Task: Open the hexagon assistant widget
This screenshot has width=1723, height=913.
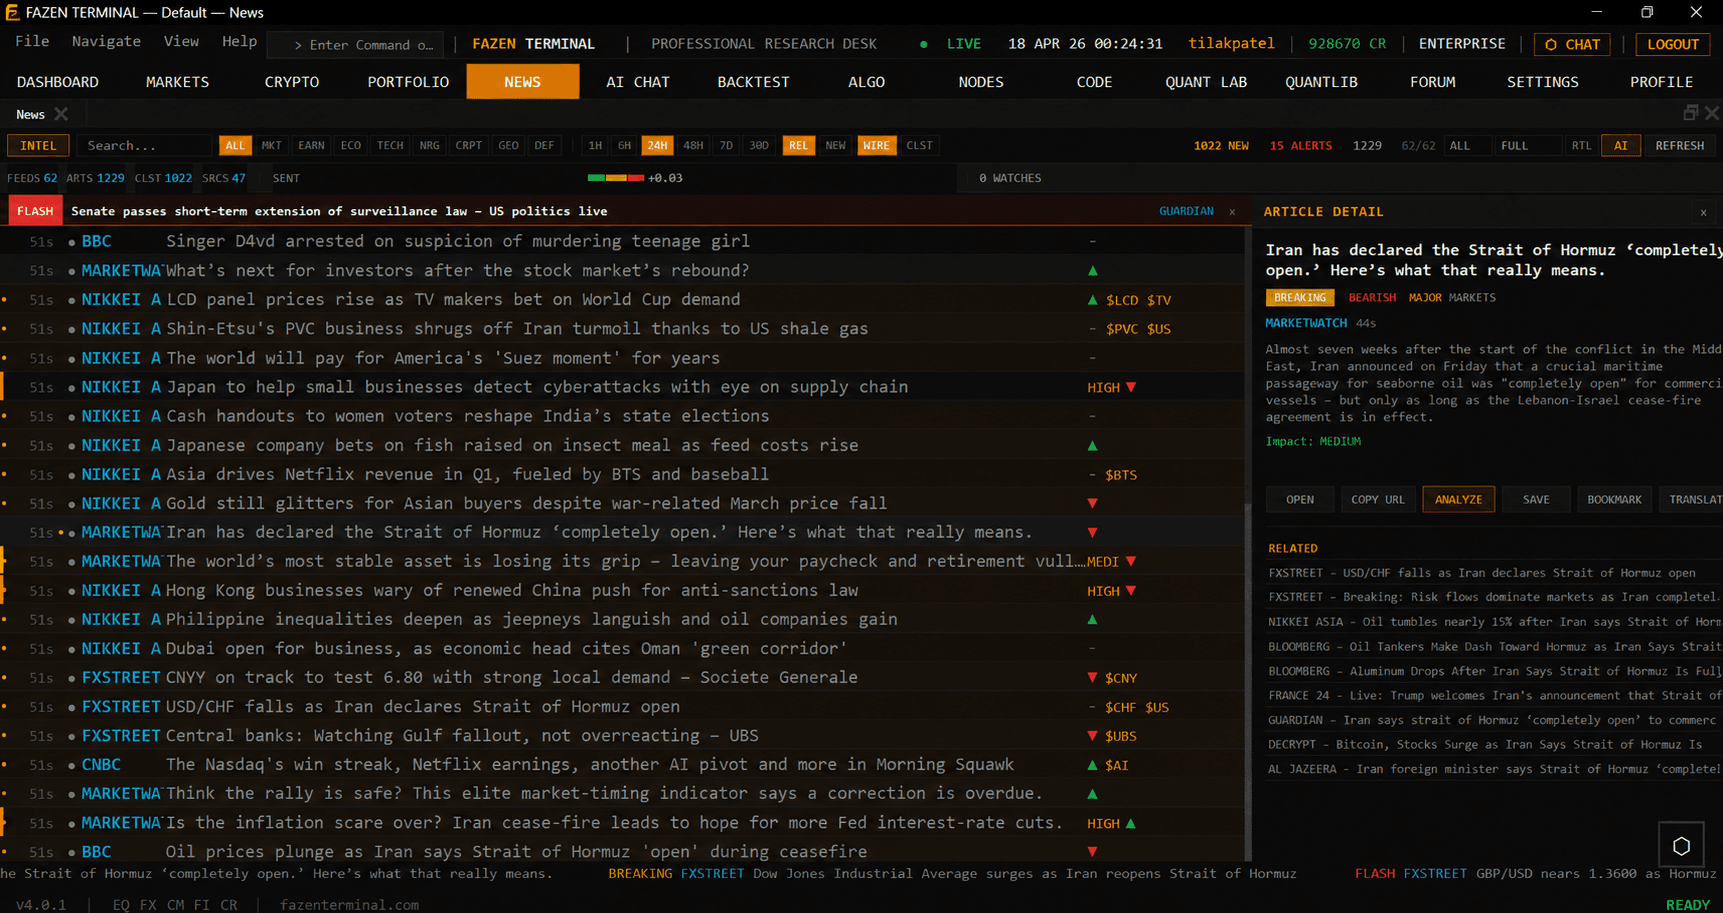Action: point(1681,846)
